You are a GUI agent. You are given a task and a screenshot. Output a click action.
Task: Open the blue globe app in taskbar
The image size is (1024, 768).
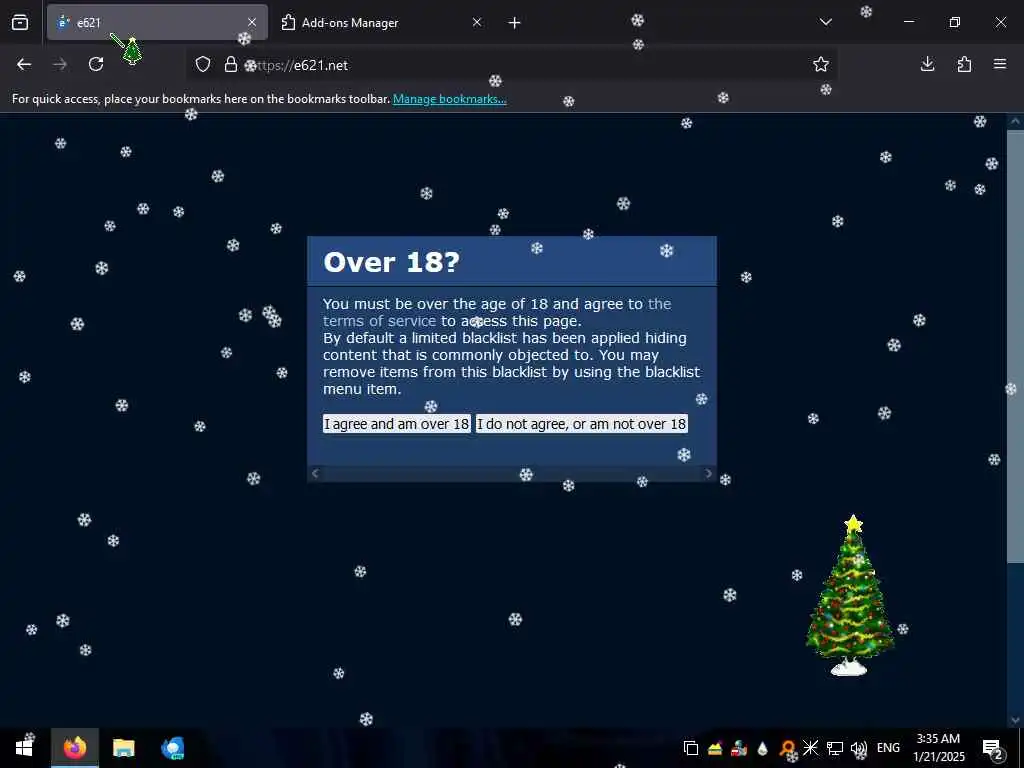click(x=172, y=748)
